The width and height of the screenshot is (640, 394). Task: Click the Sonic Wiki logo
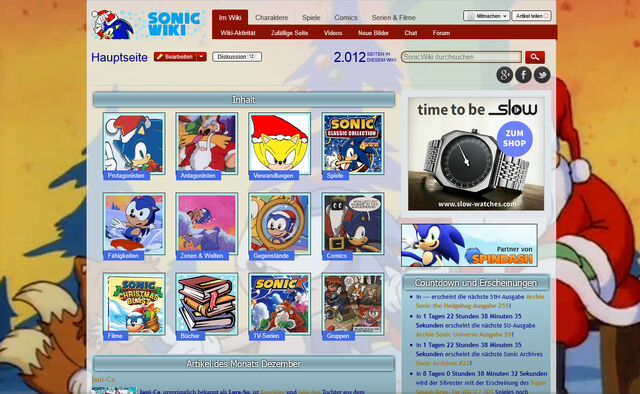149,24
